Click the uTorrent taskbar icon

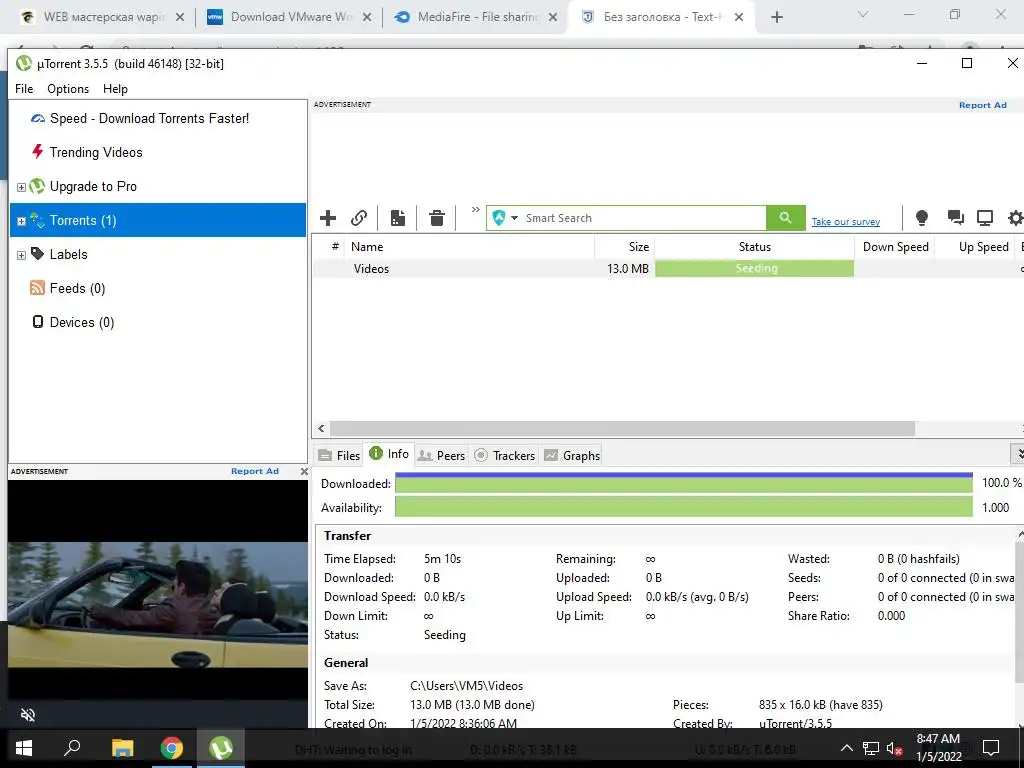221,748
